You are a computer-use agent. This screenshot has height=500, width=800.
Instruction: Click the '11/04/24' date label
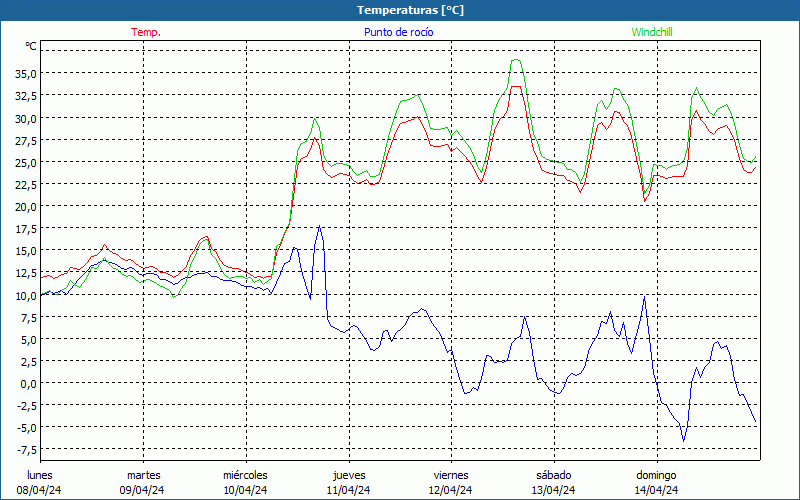348,490
